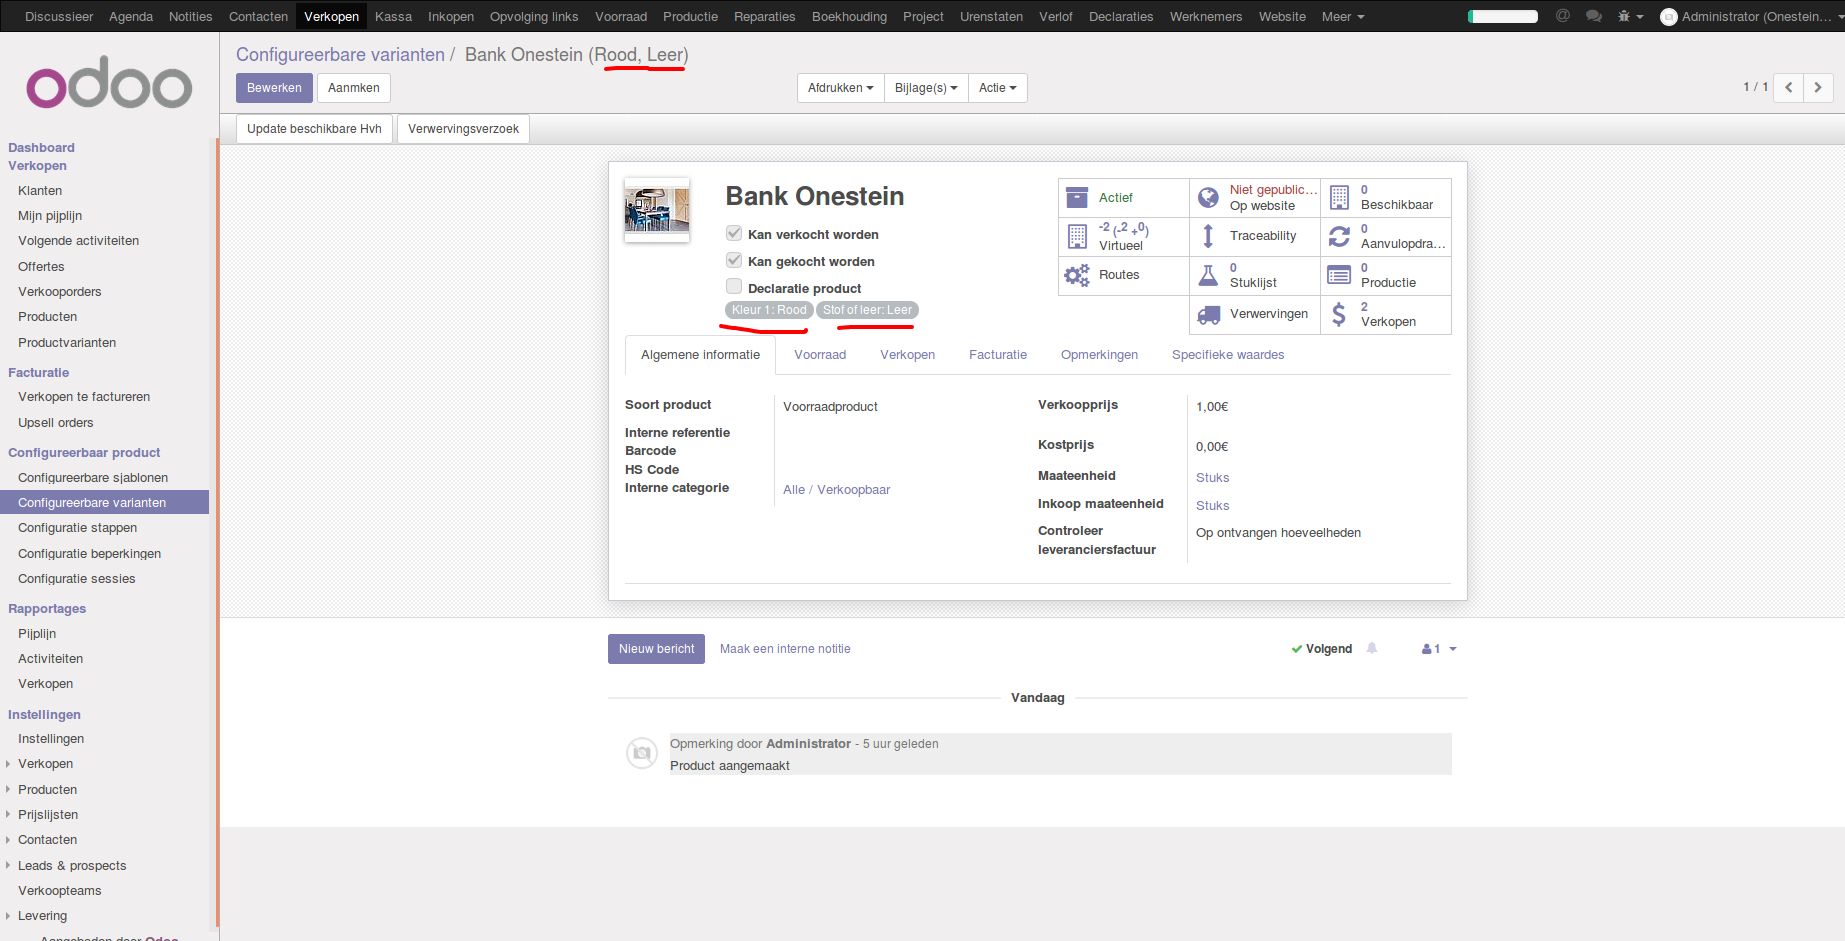Switch to the Voorraad tab
The image size is (1845, 941).
[820, 354]
